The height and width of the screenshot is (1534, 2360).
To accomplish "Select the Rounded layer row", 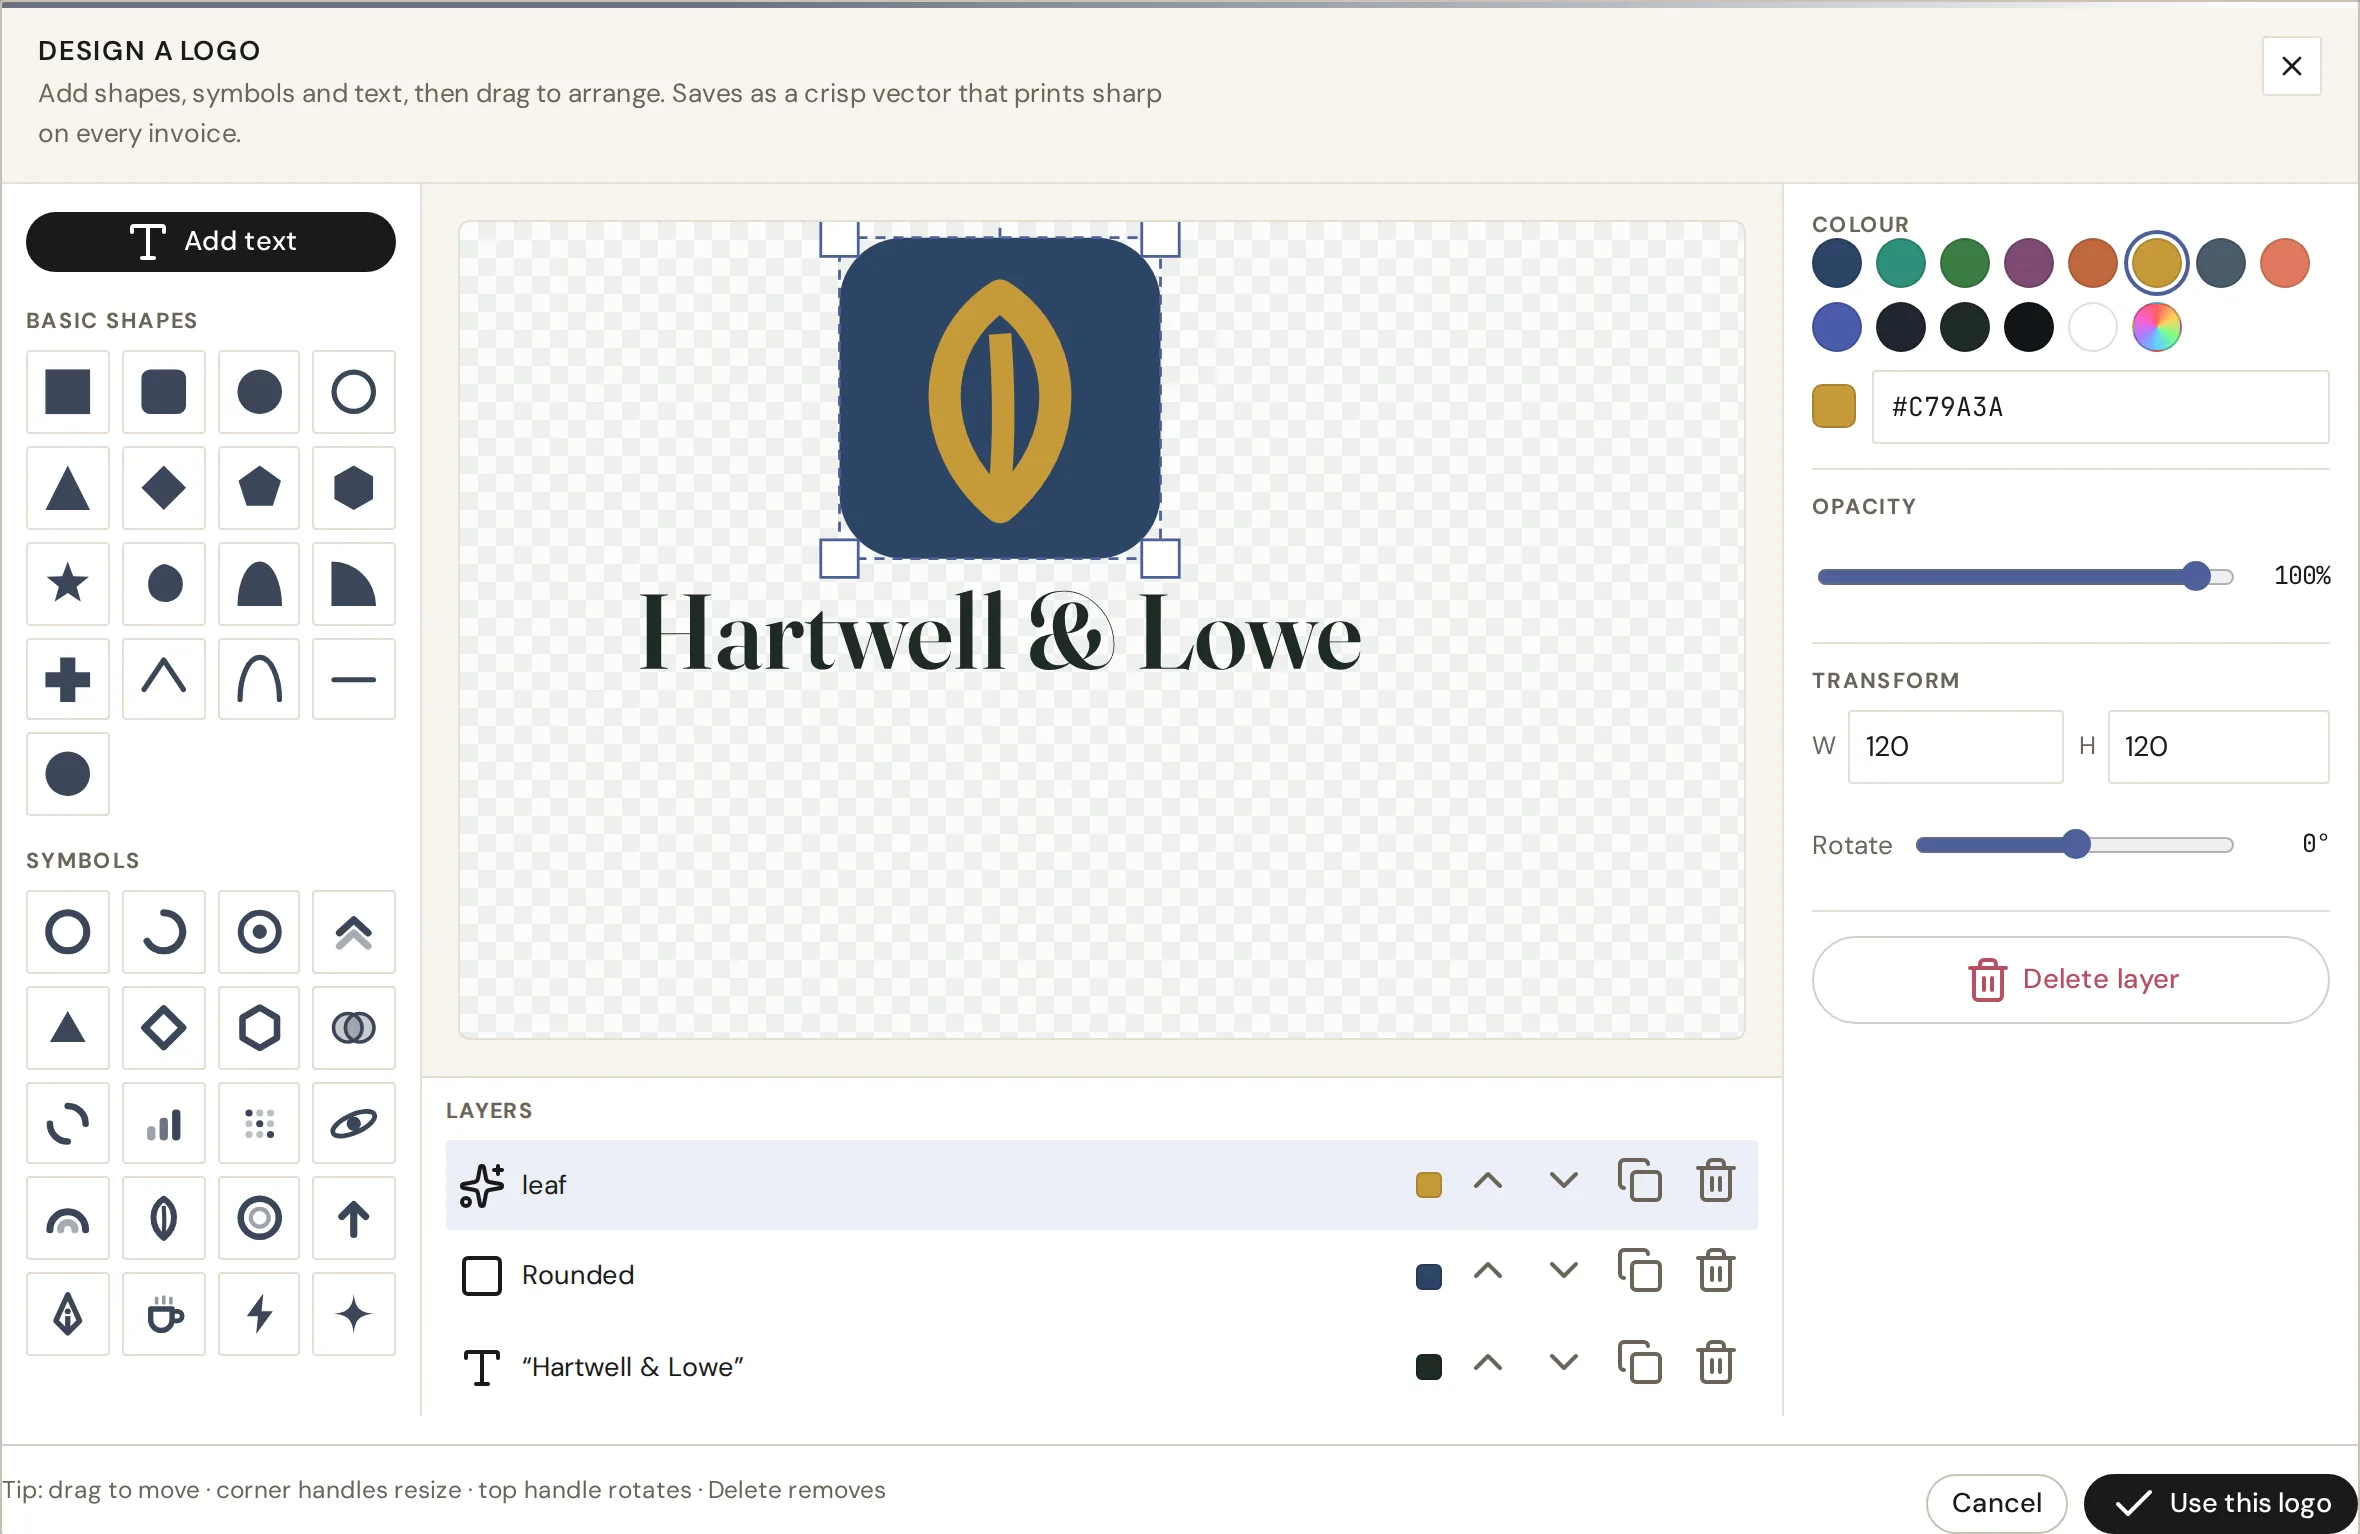I will tap(1101, 1275).
